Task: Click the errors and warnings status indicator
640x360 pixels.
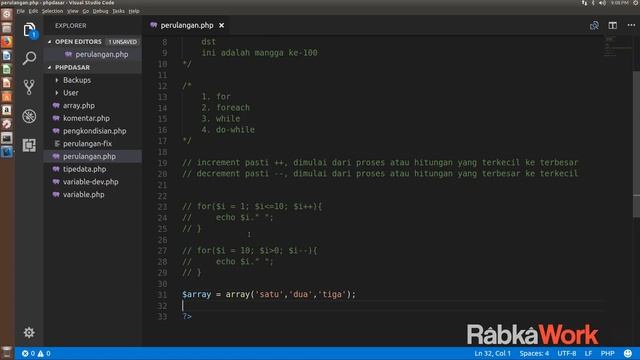Action: [x=36, y=353]
